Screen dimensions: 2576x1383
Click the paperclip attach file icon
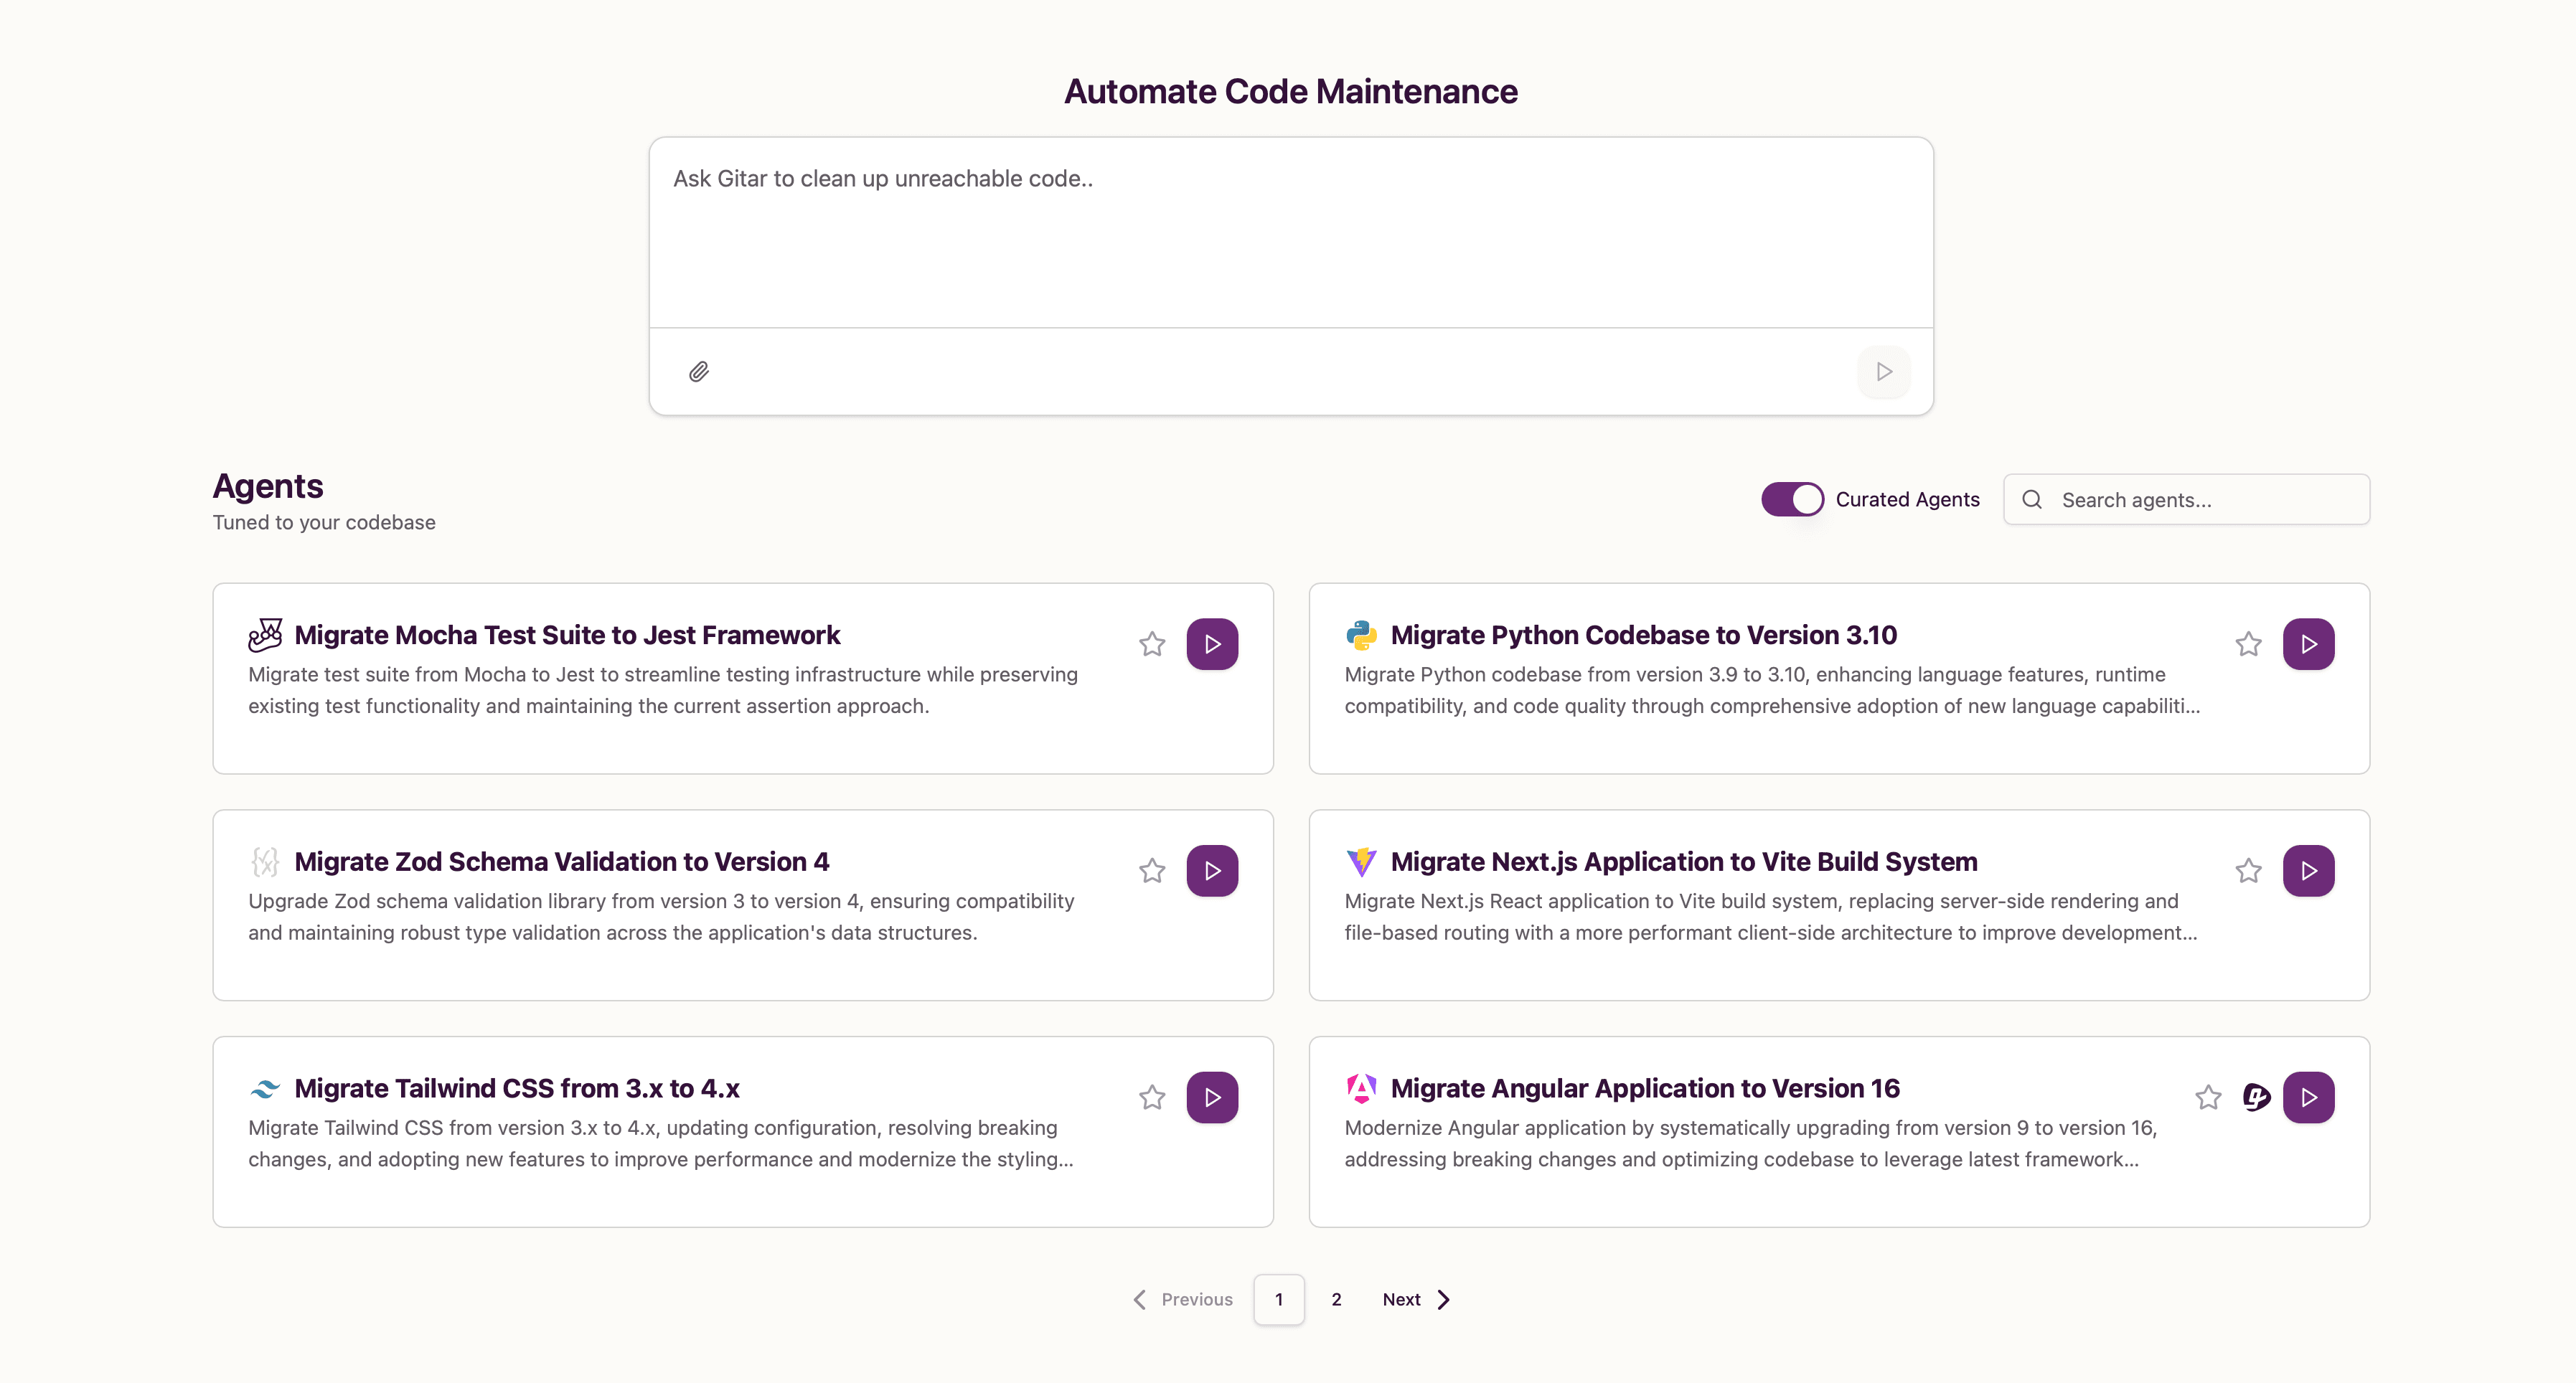(x=699, y=372)
